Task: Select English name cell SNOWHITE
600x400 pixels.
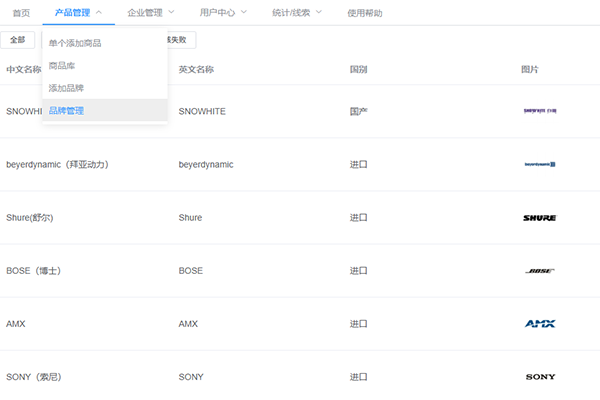Action: tap(202, 111)
